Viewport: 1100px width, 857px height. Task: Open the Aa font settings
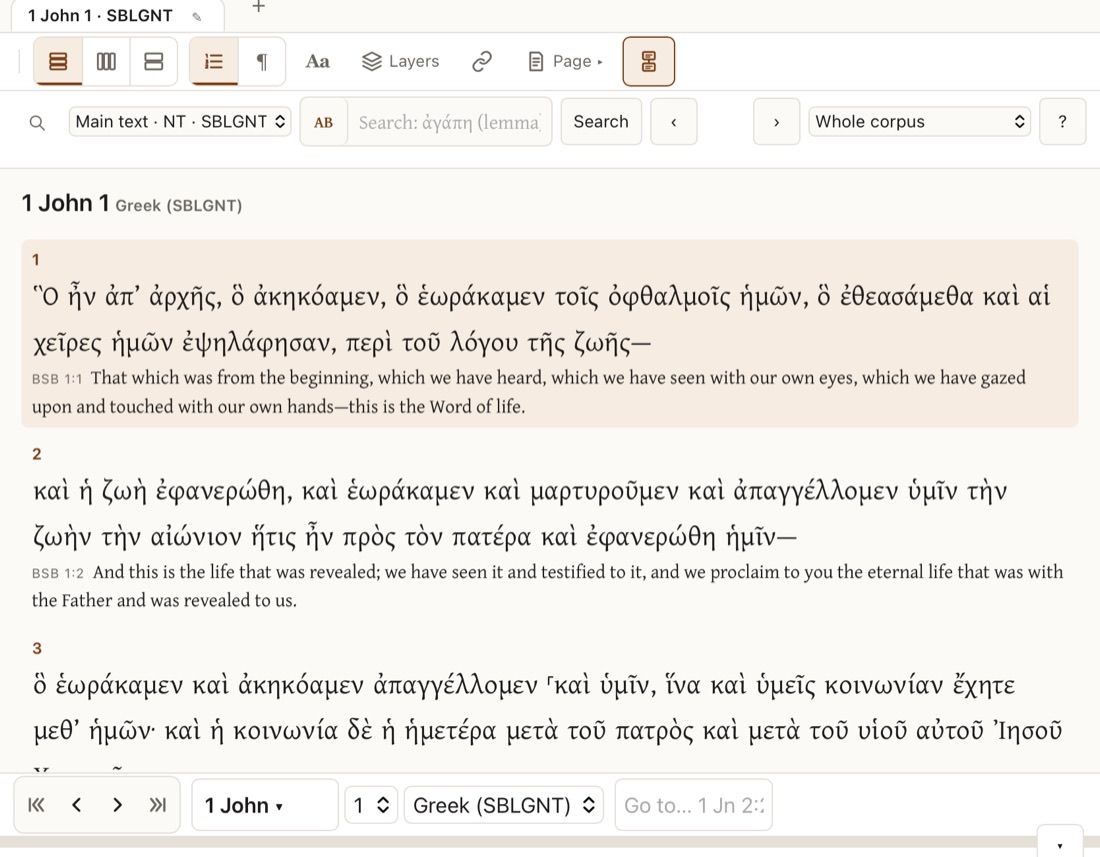click(317, 62)
